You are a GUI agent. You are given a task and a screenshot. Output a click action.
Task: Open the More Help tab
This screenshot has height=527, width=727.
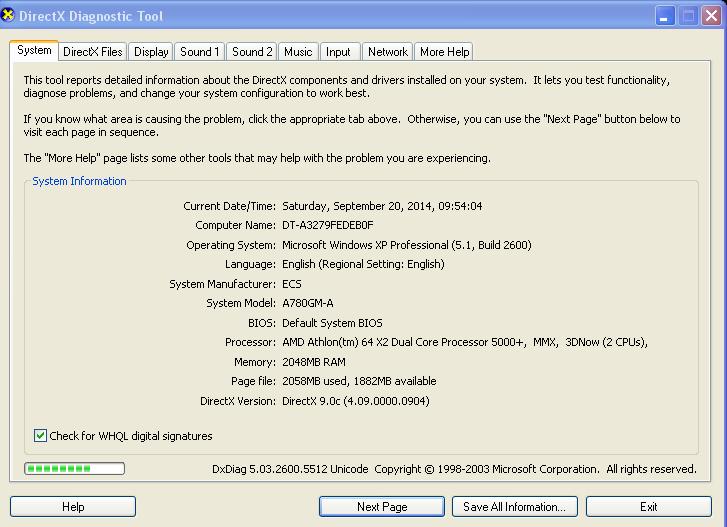tap(444, 52)
